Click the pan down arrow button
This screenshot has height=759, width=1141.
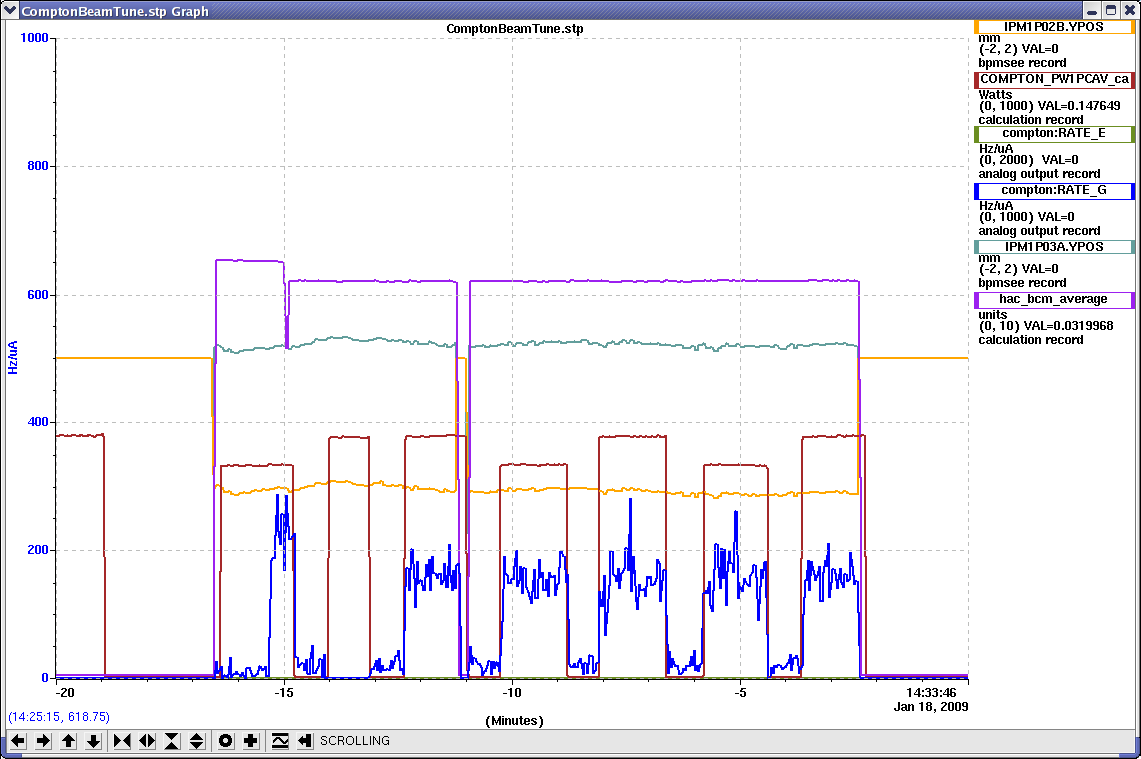(x=93, y=741)
